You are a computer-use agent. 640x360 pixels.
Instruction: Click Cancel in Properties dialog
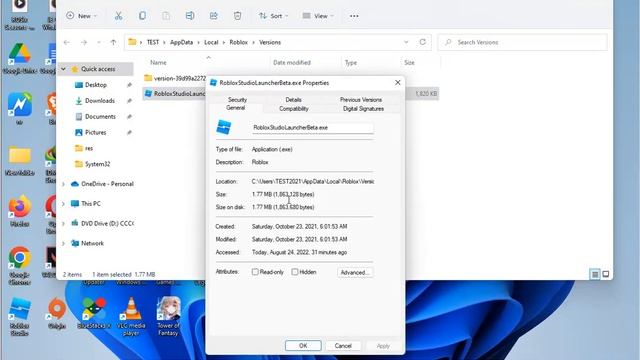coord(343,346)
